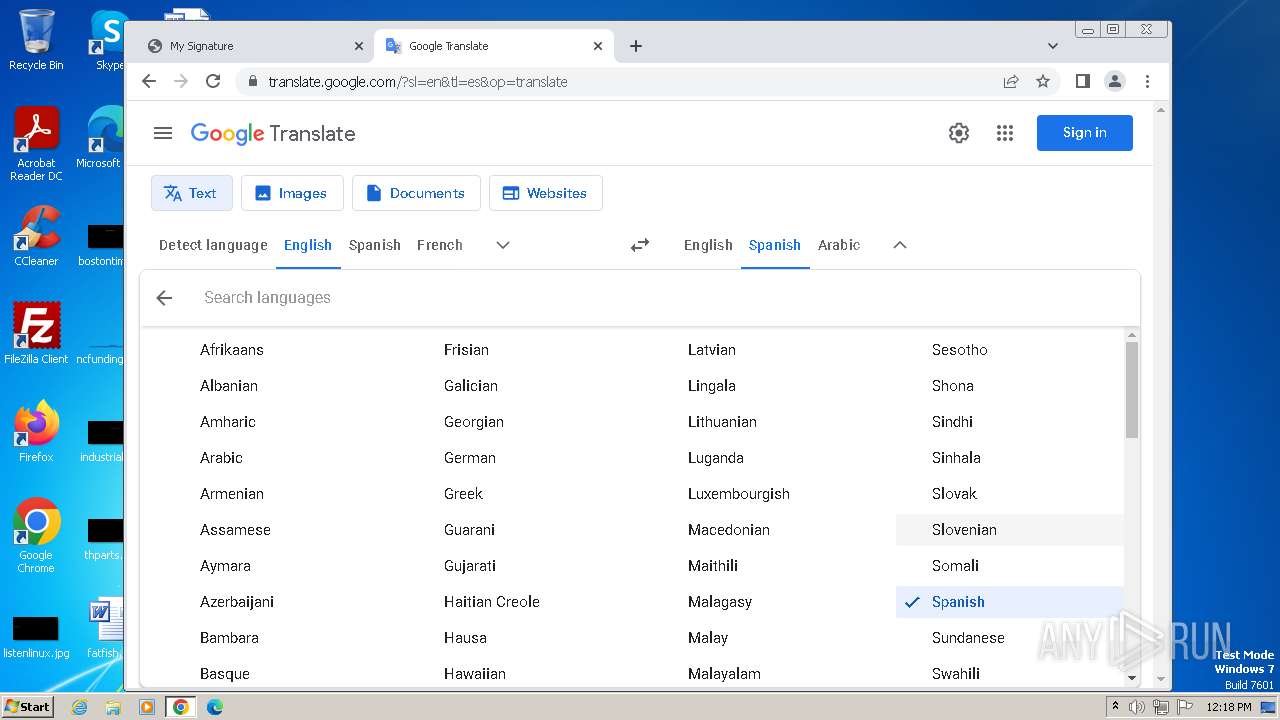Open the file explorer taskbar icon
The image size is (1280, 720).
[113, 707]
